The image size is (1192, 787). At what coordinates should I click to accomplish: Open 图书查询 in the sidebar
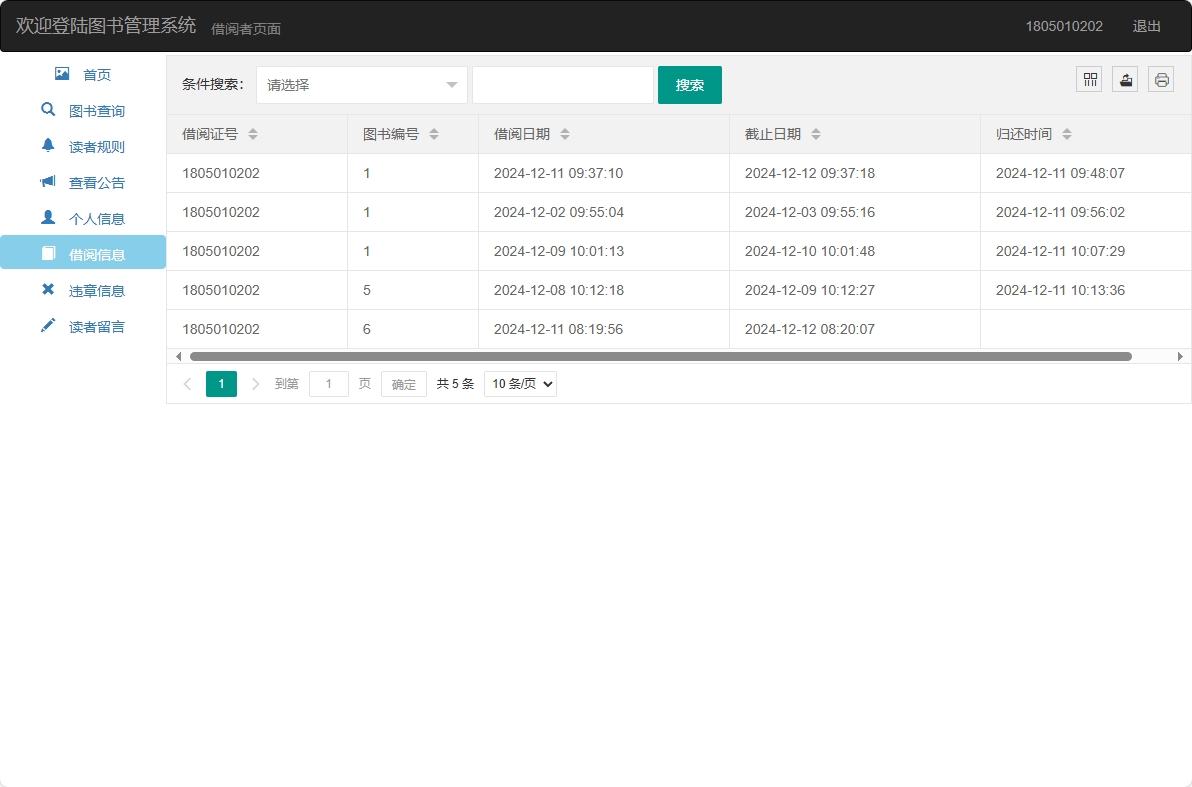(x=96, y=111)
